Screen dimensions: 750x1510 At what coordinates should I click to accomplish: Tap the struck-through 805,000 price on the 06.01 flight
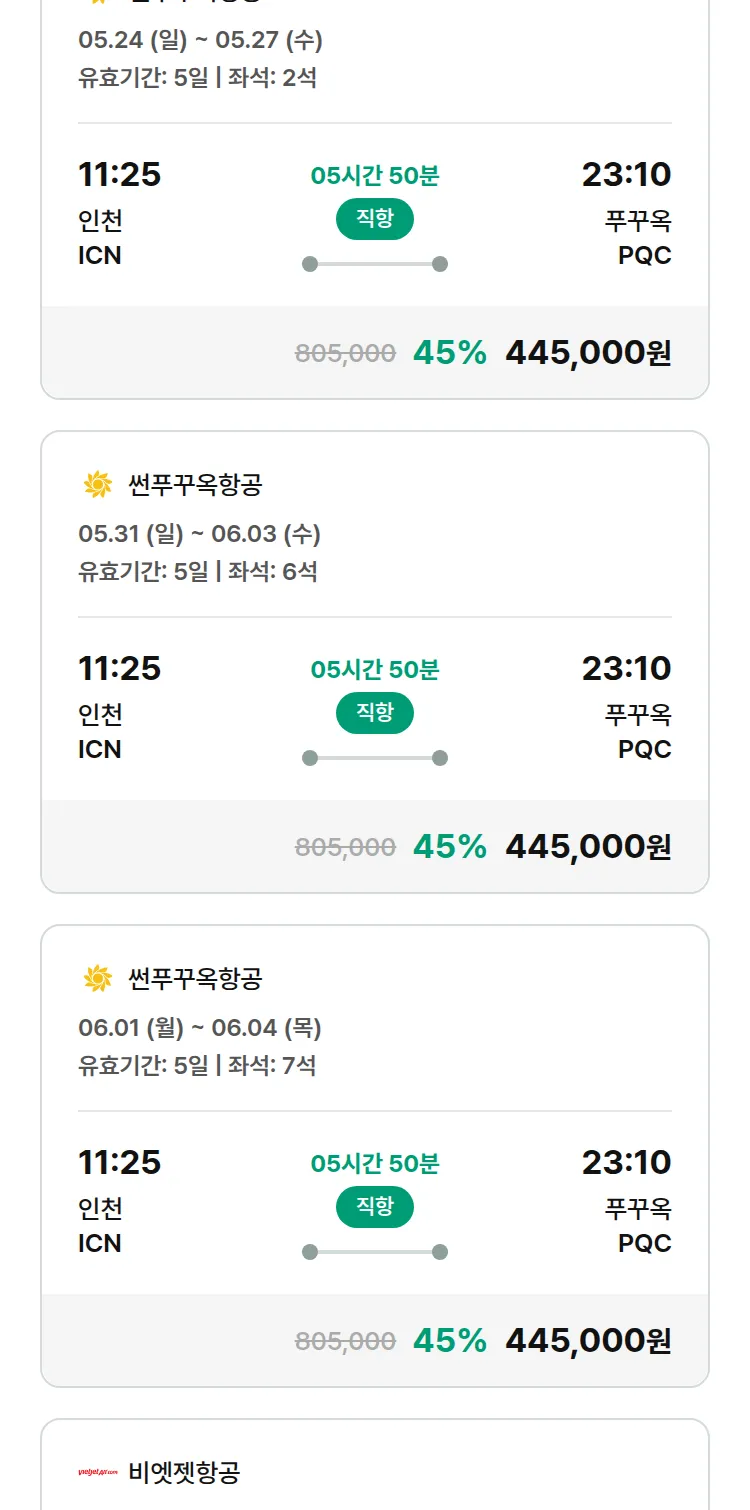tap(345, 1341)
